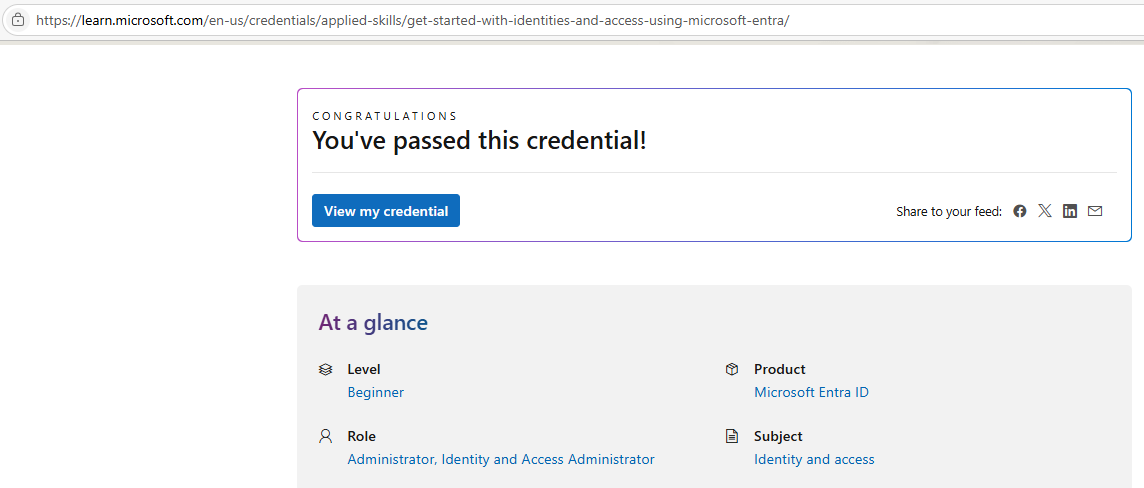
Task: Share credential to LinkedIn
Action: [1070, 211]
